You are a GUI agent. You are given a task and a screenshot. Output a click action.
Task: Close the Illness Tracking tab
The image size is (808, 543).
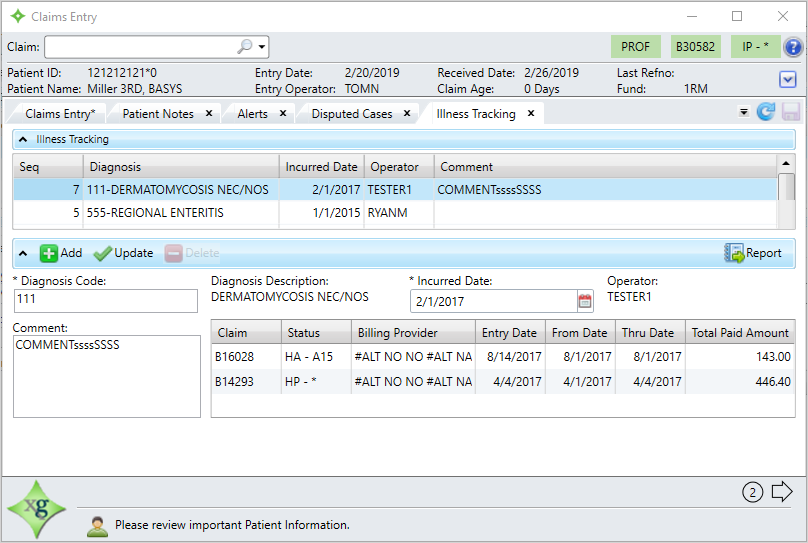[x=531, y=113]
